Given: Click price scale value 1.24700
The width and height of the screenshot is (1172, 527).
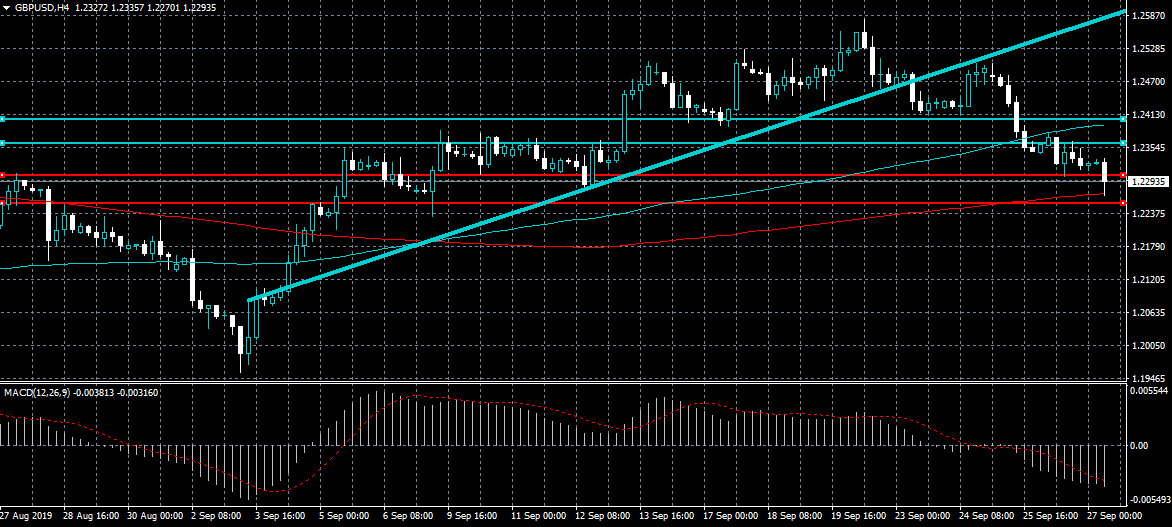Looking at the screenshot, I should (1150, 81).
